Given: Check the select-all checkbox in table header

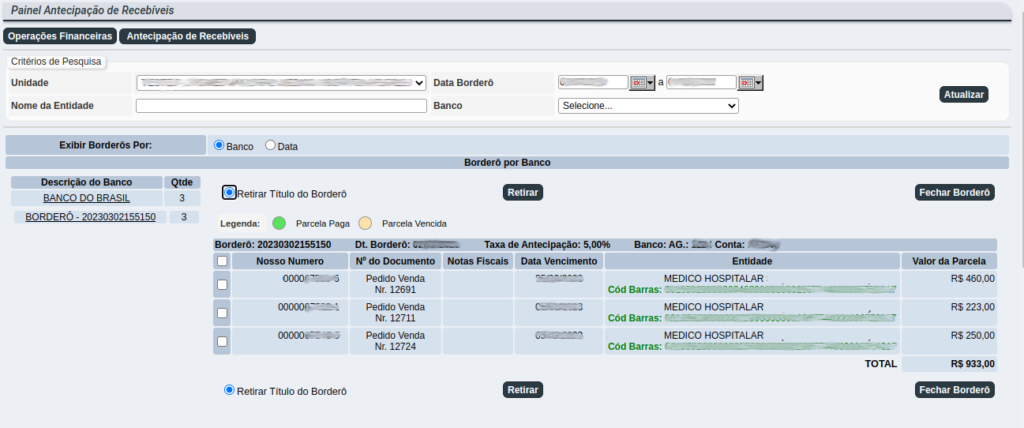Looking at the screenshot, I should point(222,261).
